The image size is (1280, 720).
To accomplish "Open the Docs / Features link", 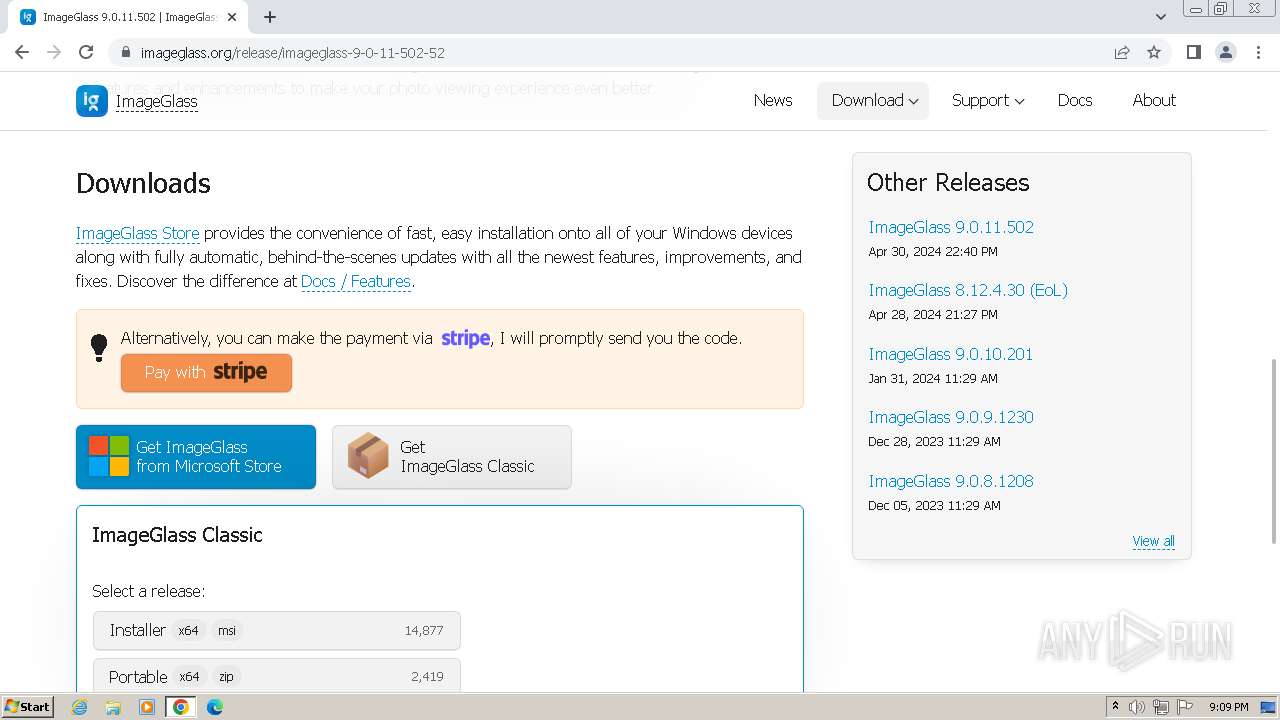I will [356, 281].
